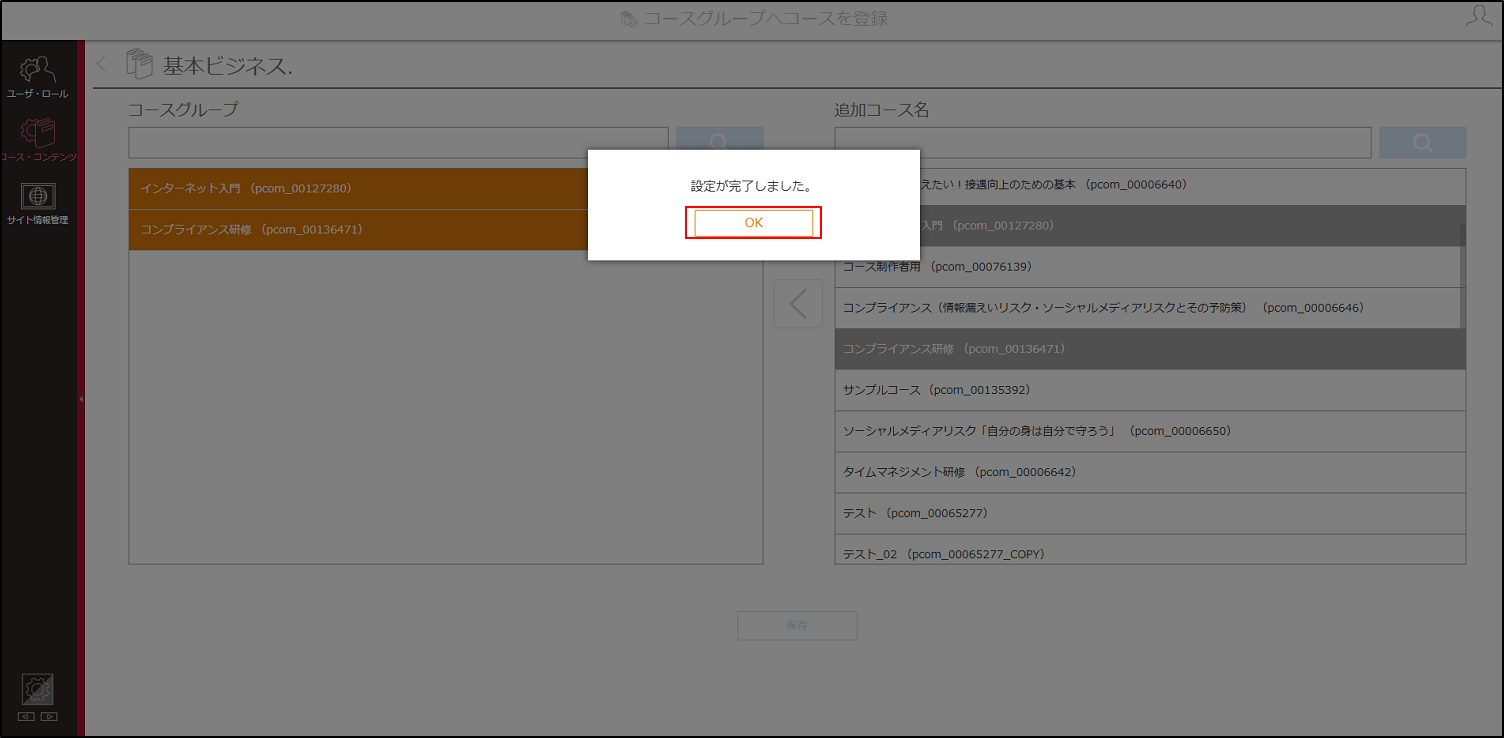This screenshot has height=738, width=1504.
Task: Open the user profile icon at top right
Action: click(x=1478, y=17)
